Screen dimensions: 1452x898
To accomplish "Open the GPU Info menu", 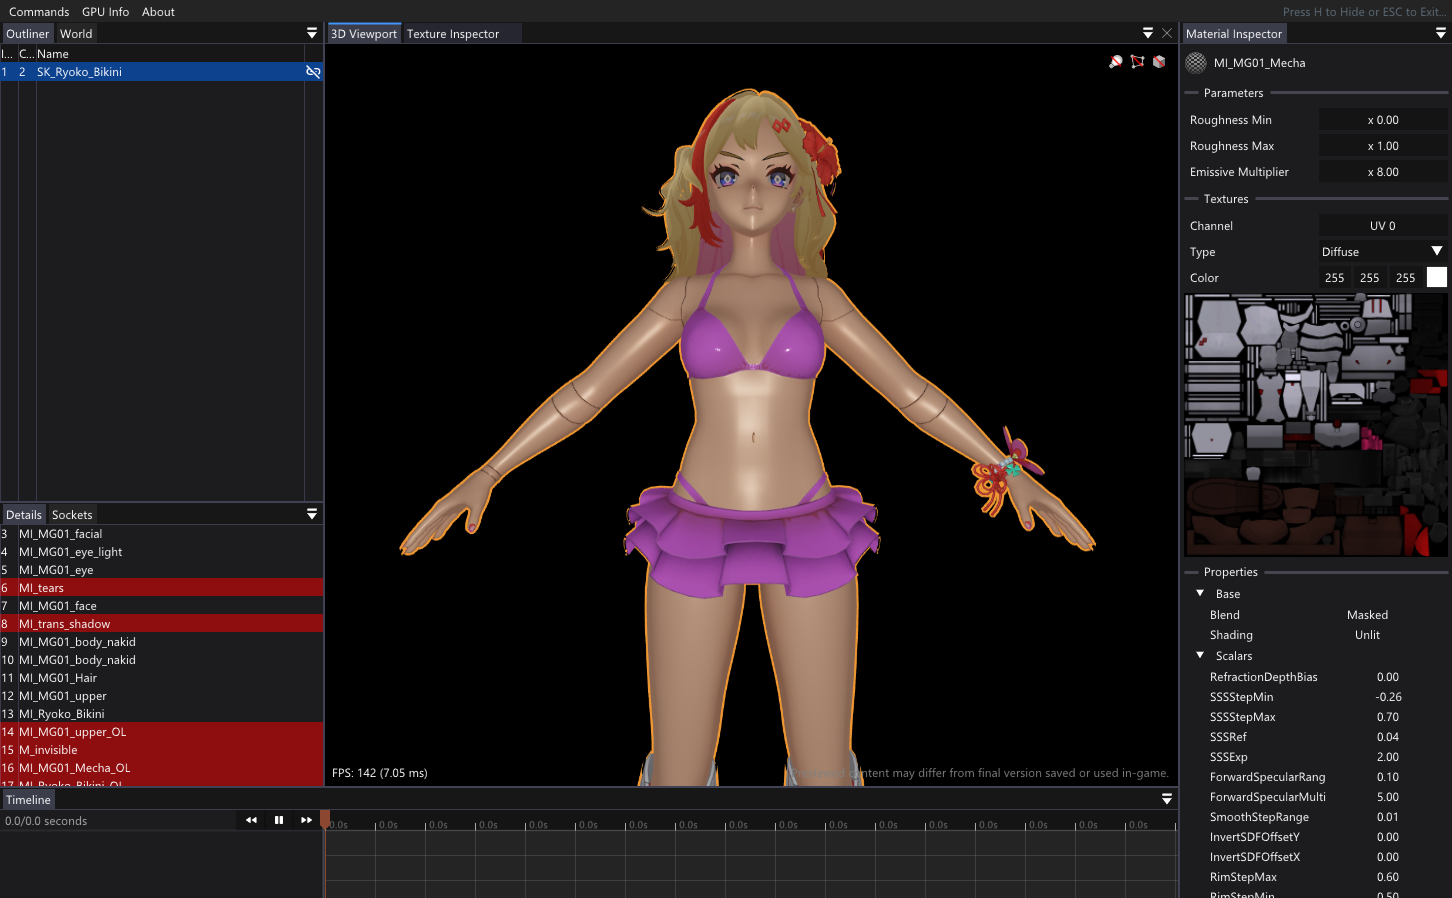I will tap(105, 12).
